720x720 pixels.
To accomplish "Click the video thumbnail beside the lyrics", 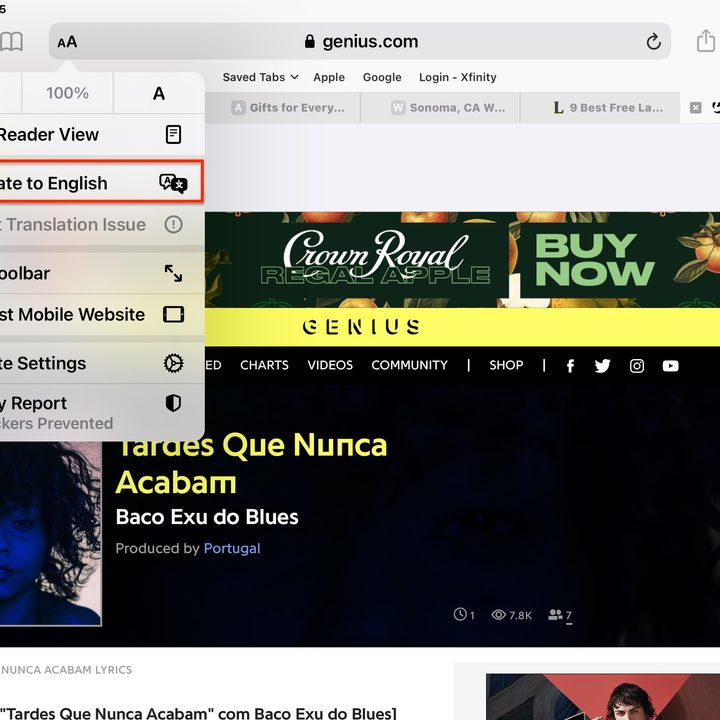I will tap(603, 697).
